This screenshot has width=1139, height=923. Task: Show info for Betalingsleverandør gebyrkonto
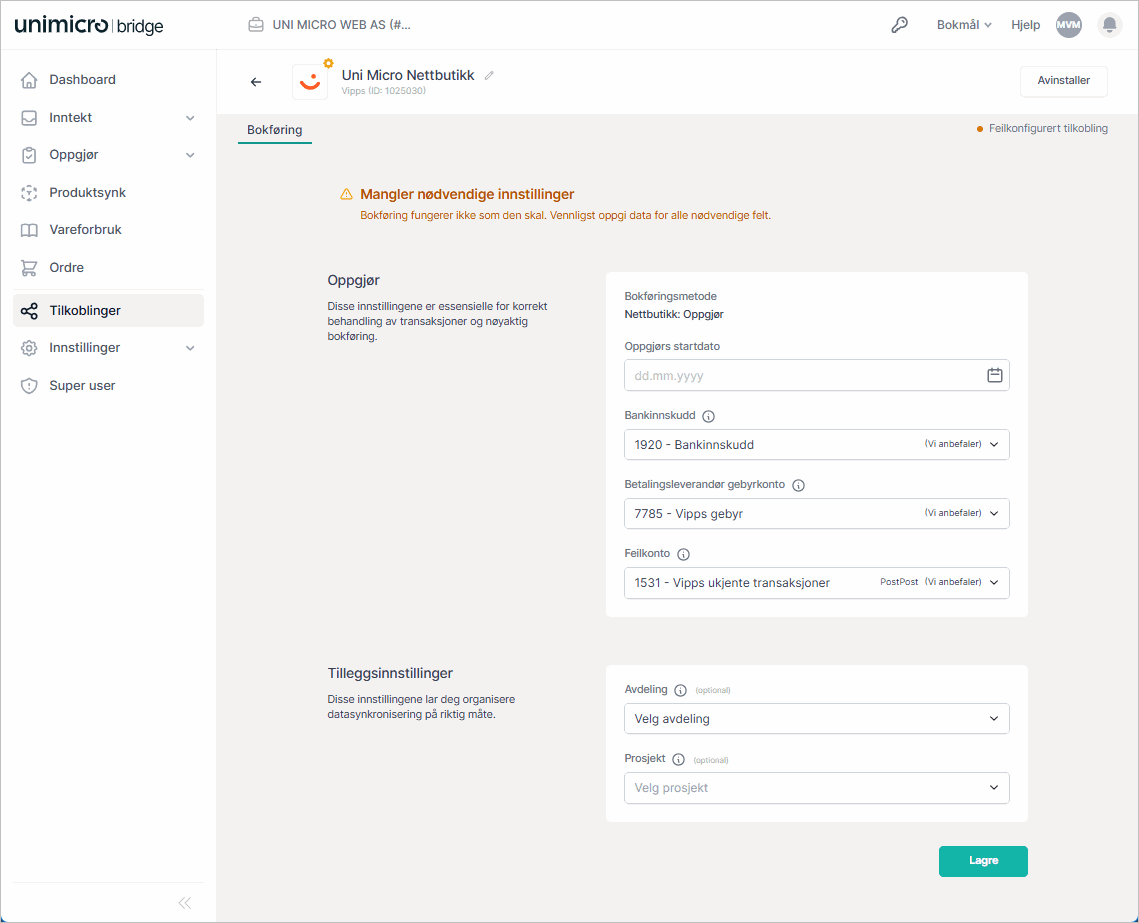point(798,485)
